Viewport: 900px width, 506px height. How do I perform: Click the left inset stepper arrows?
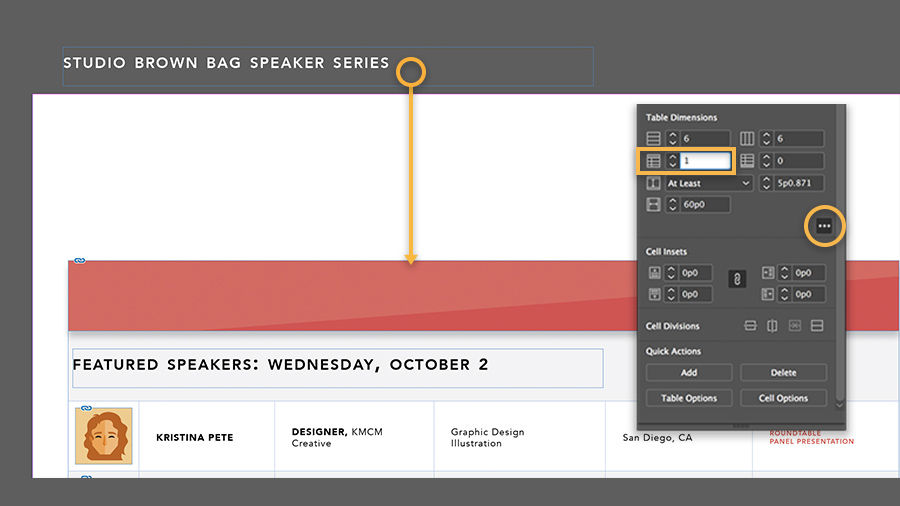coord(784,273)
